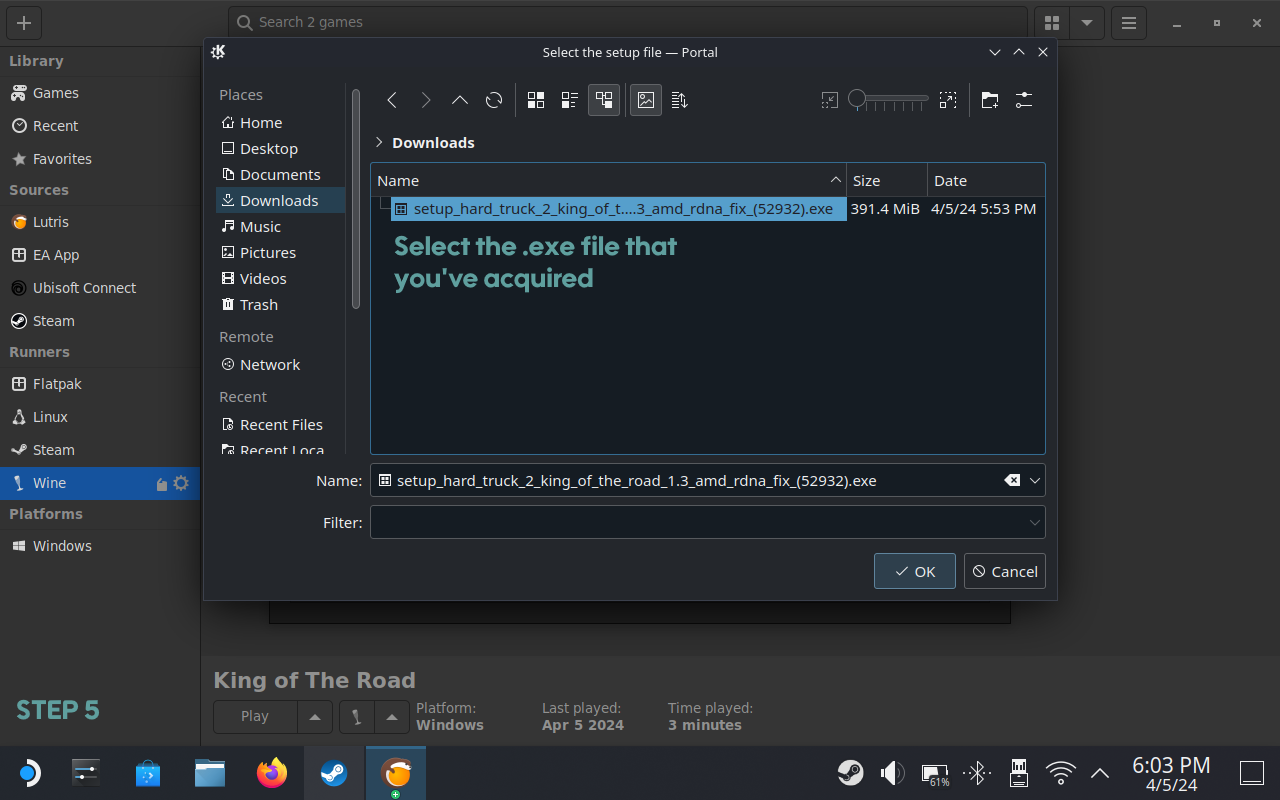Switch to compact list view
1280x800 pixels.
tap(570, 100)
